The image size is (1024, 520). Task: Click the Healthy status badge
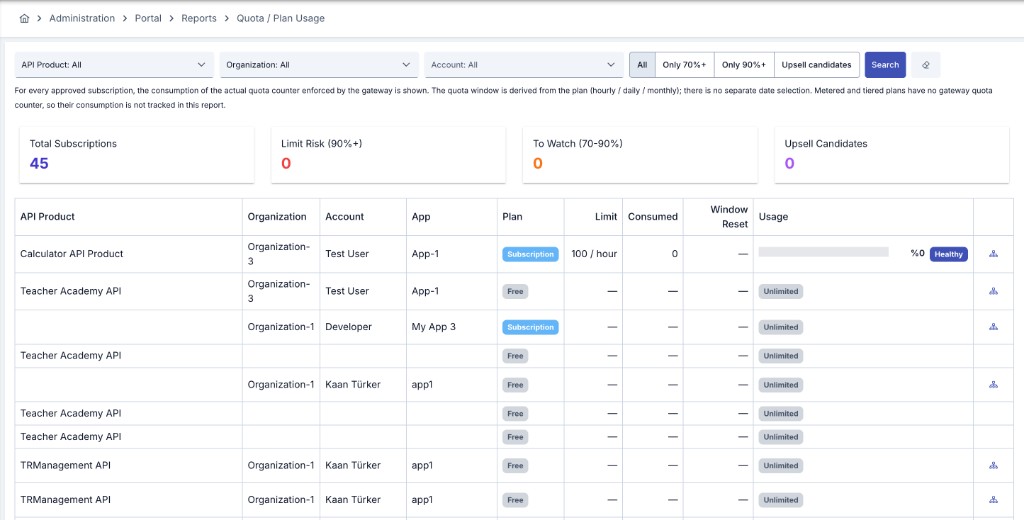[x=948, y=254]
